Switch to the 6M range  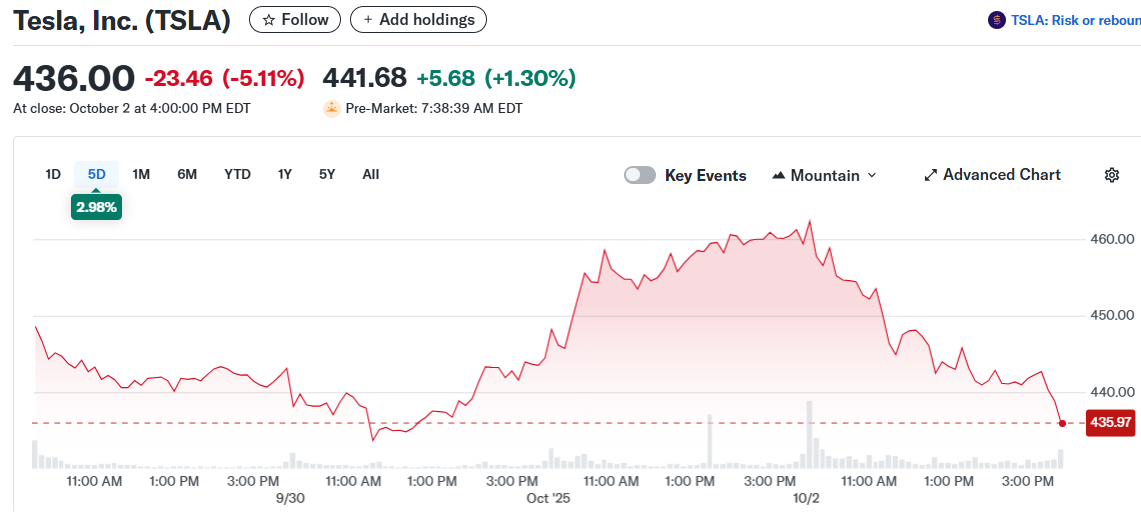tap(187, 174)
